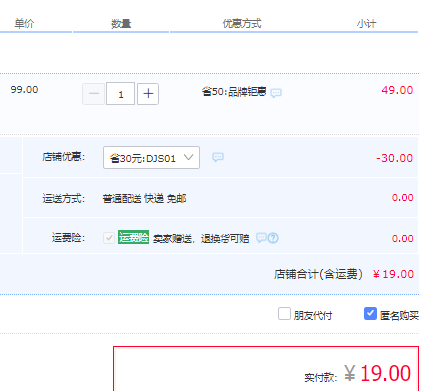This screenshot has height=391, width=422.
Task: Click the 普通配送 快递 免邮 shipping text
Action: [x=144, y=199]
